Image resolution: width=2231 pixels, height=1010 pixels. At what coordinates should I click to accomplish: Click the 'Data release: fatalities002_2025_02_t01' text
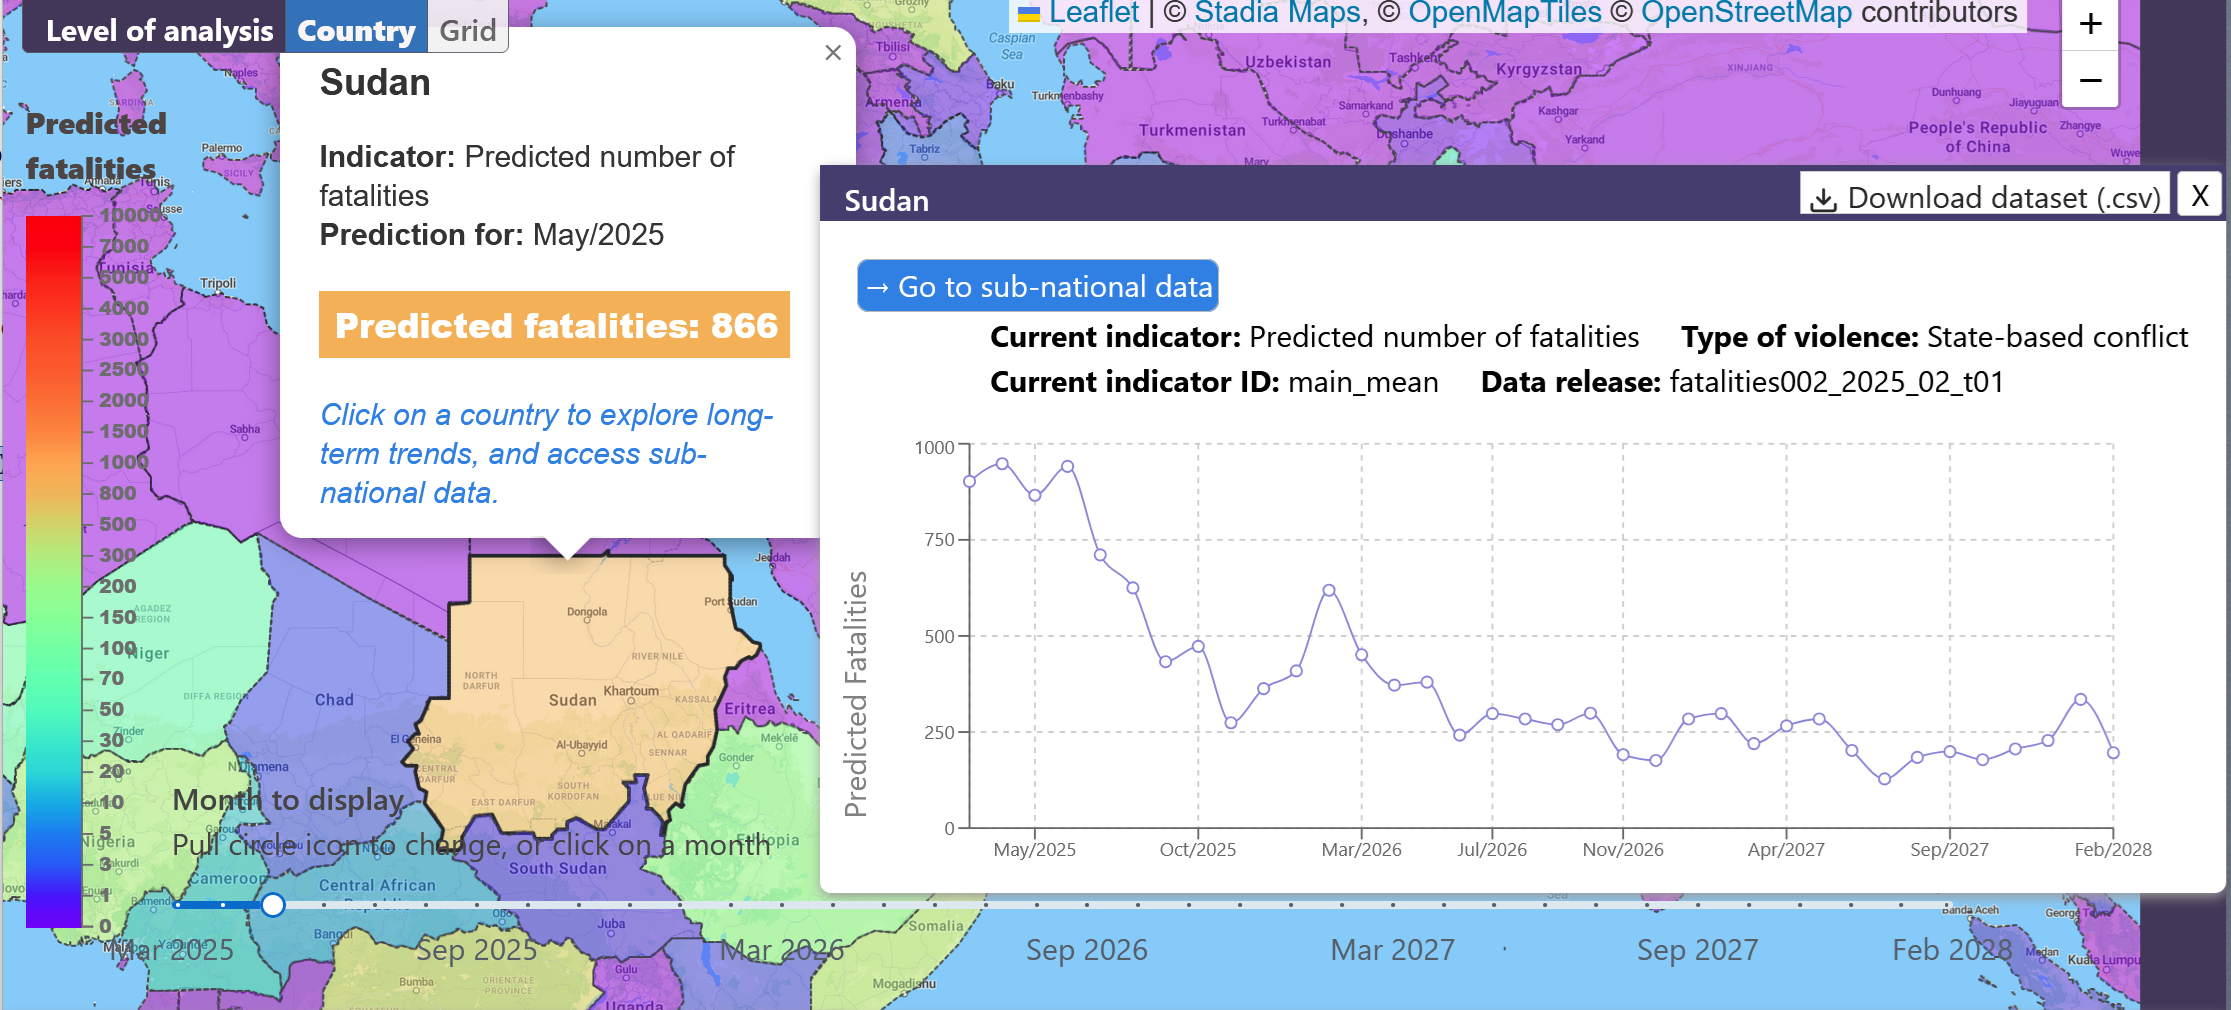click(1742, 382)
